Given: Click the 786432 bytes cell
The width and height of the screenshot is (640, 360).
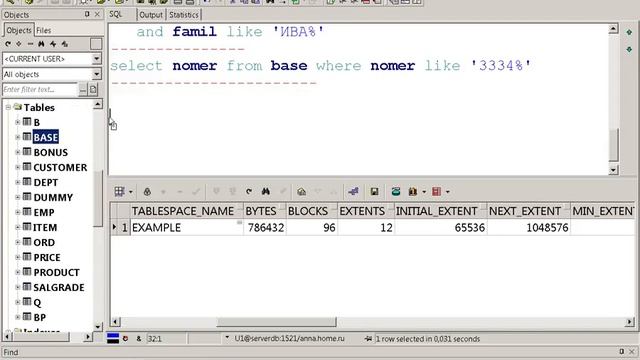Looking at the screenshot, I should [264, 227].
